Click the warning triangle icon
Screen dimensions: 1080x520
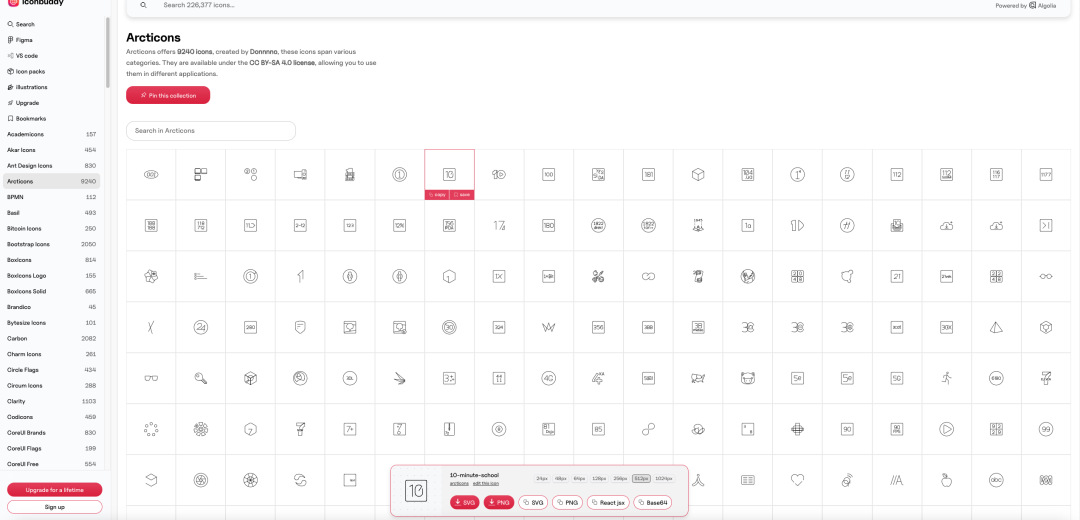(996, 327)
